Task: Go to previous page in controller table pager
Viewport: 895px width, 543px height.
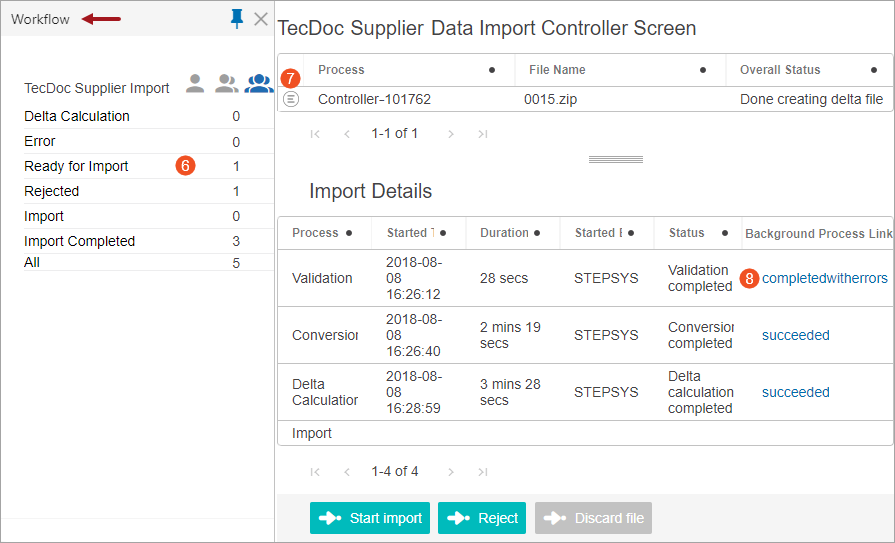Action: (x=347, y=134)
